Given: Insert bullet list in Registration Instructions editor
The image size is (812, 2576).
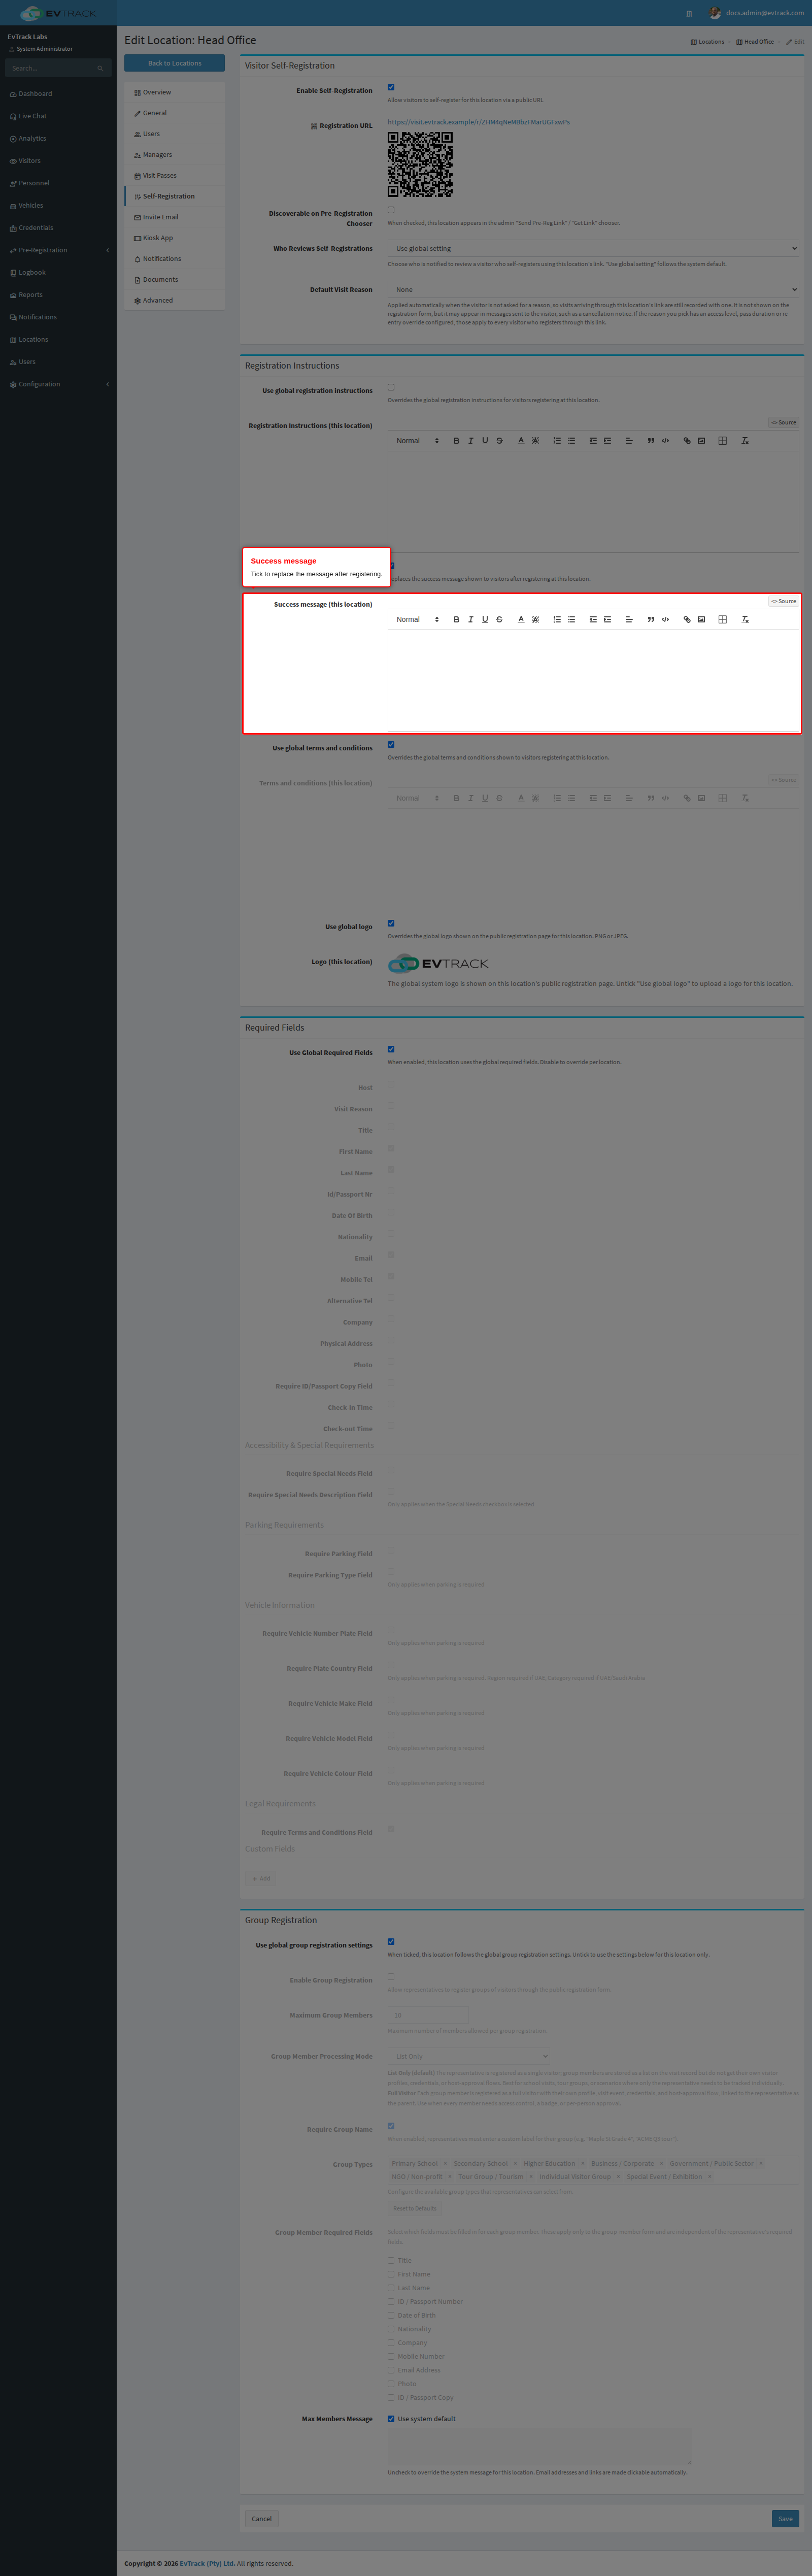Looking at the screenshot, I should [571, 440].
